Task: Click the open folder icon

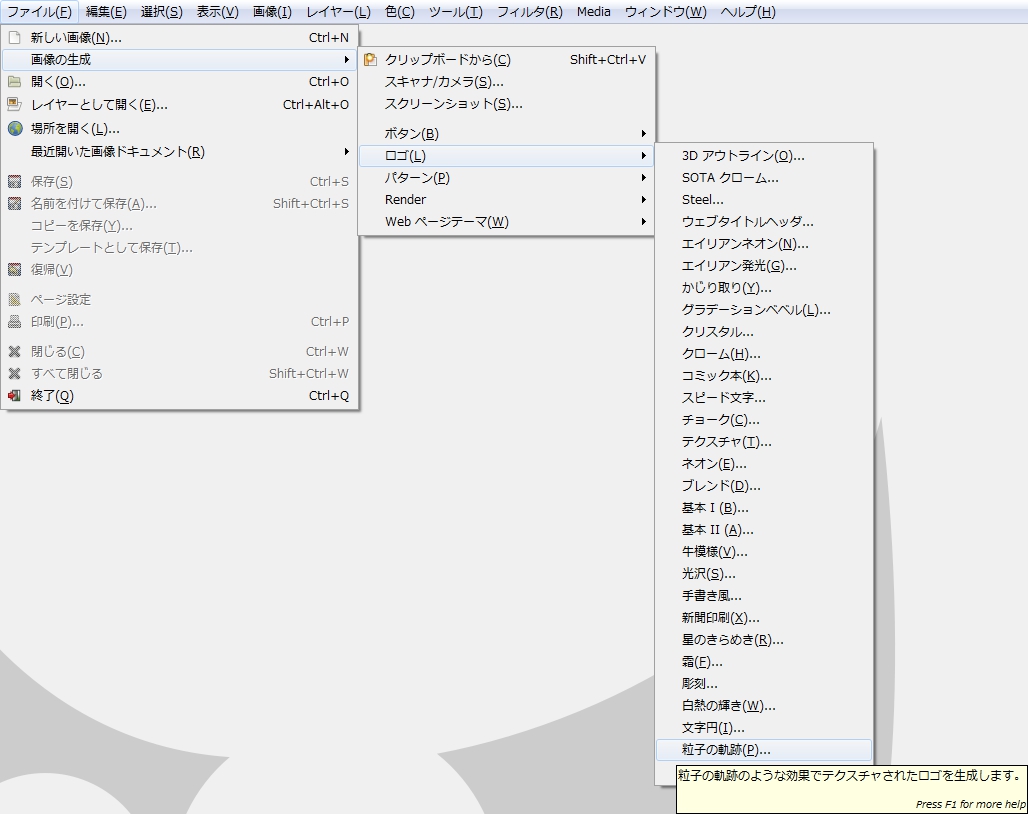Action: point(14,82)
